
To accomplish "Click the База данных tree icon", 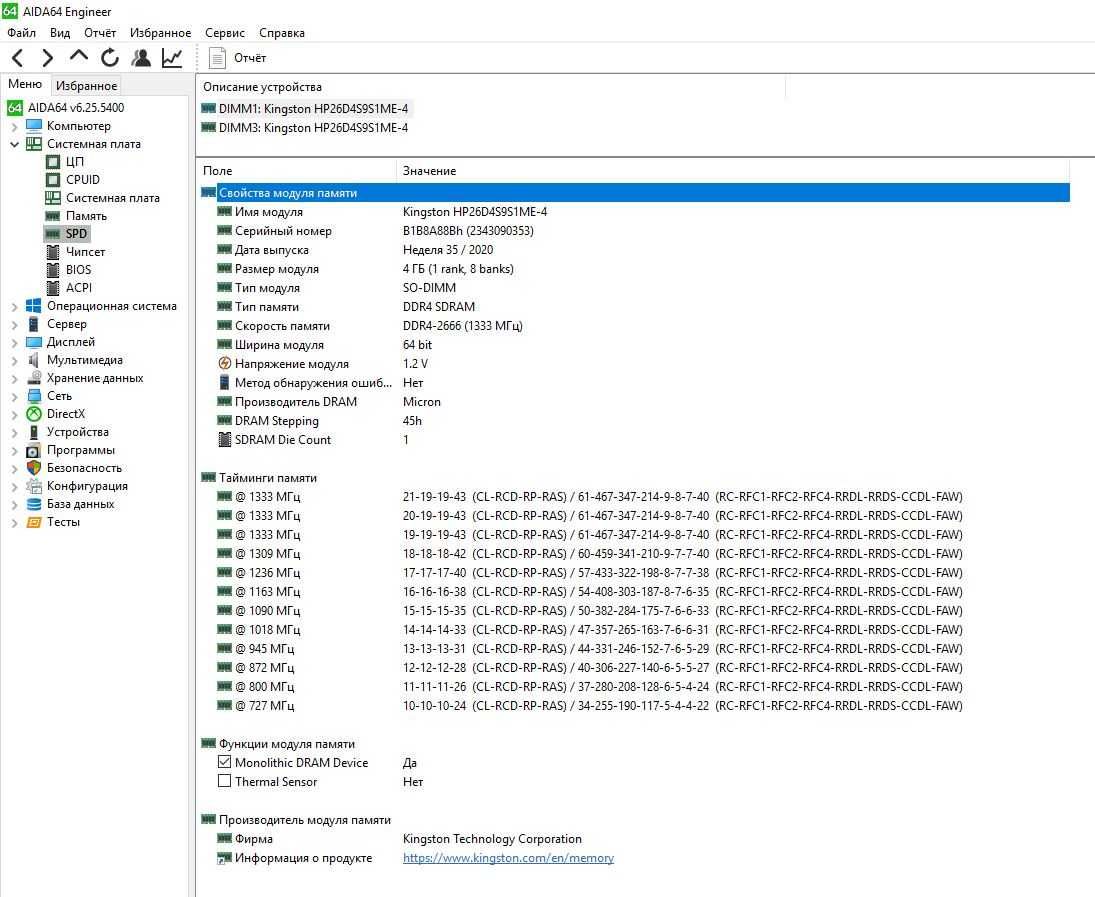I will point(34,504).
